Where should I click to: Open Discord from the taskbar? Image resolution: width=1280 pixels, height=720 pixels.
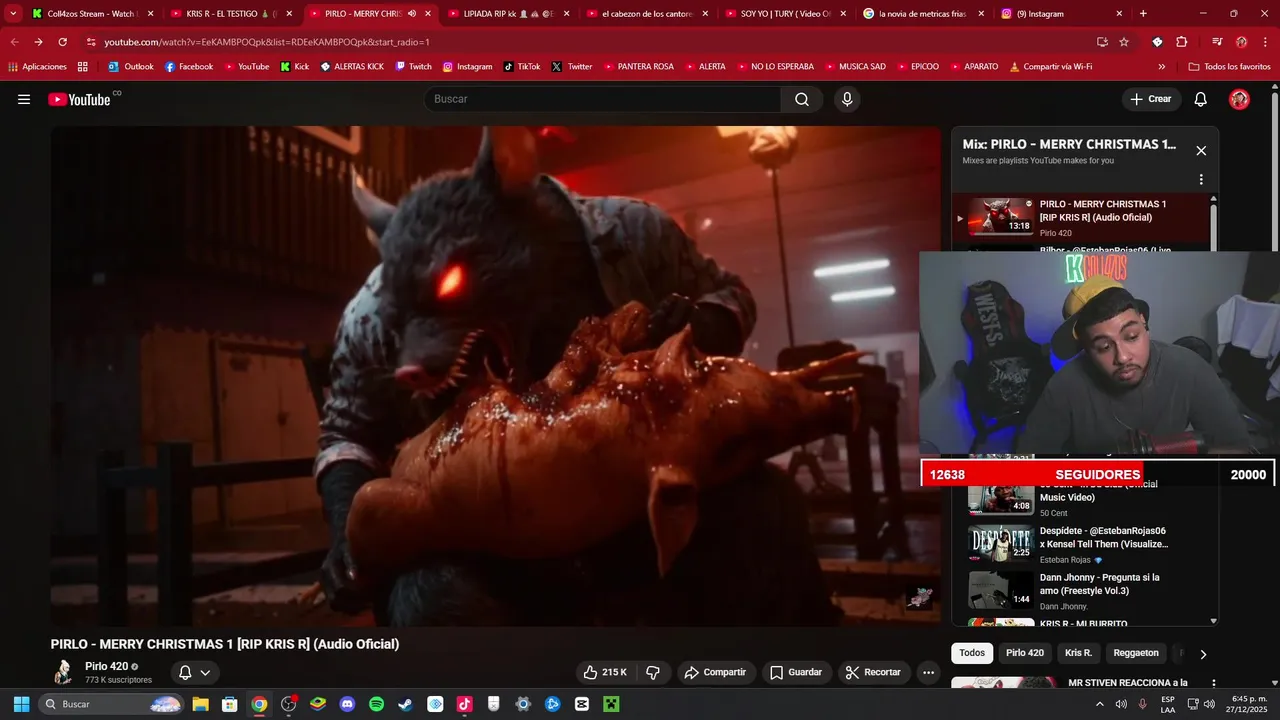pyautogui.click(x=347, y=704)
